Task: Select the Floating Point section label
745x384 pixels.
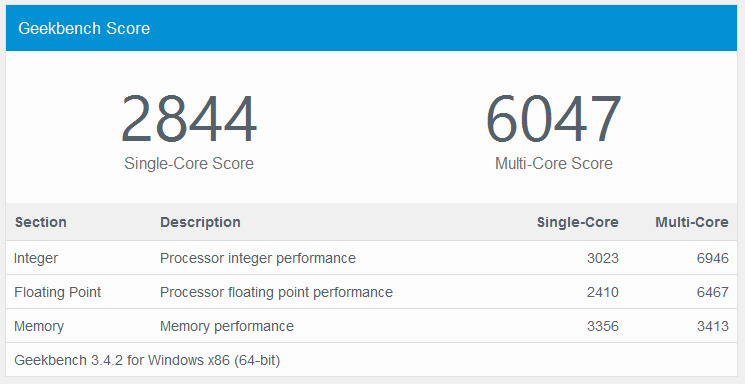Action: [57, 292]
